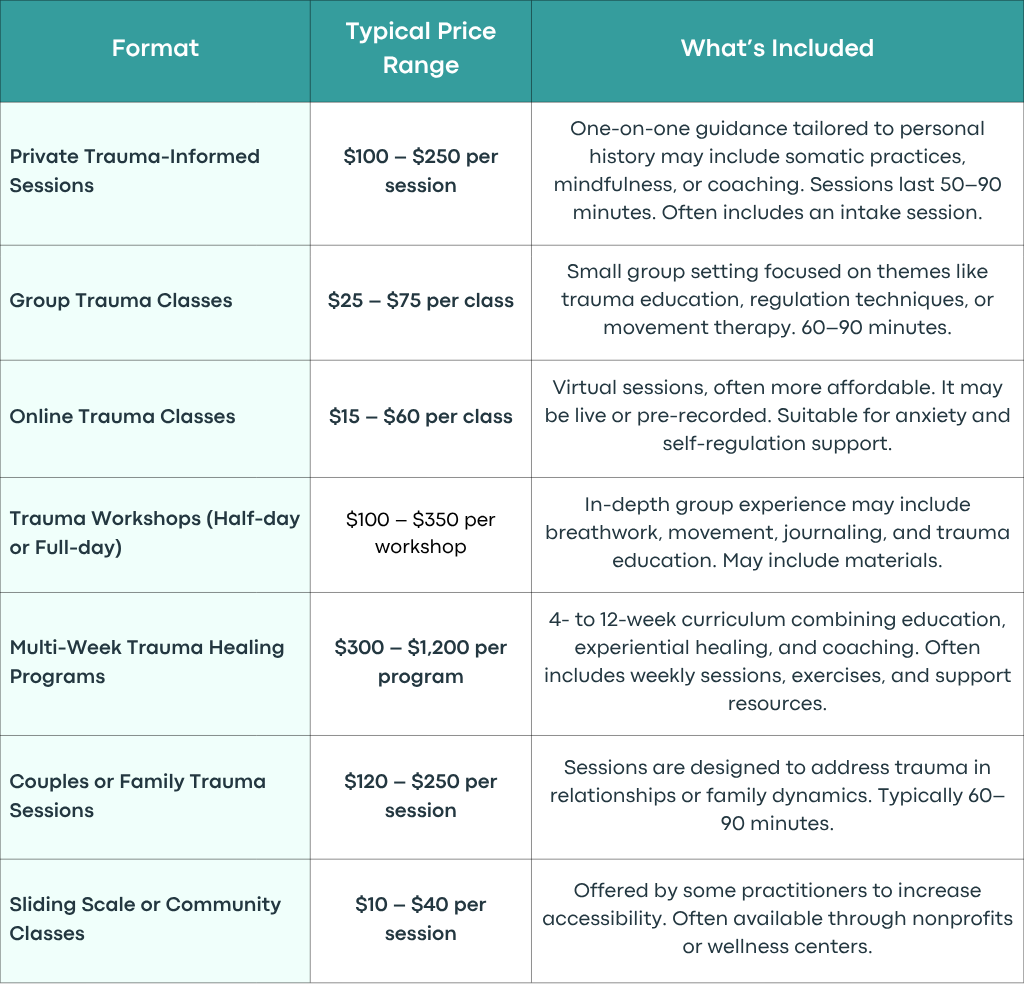Select the $300 – $1,200 per program price
1024x984 pixels.
pyautogui.click(x=421, y=661)
